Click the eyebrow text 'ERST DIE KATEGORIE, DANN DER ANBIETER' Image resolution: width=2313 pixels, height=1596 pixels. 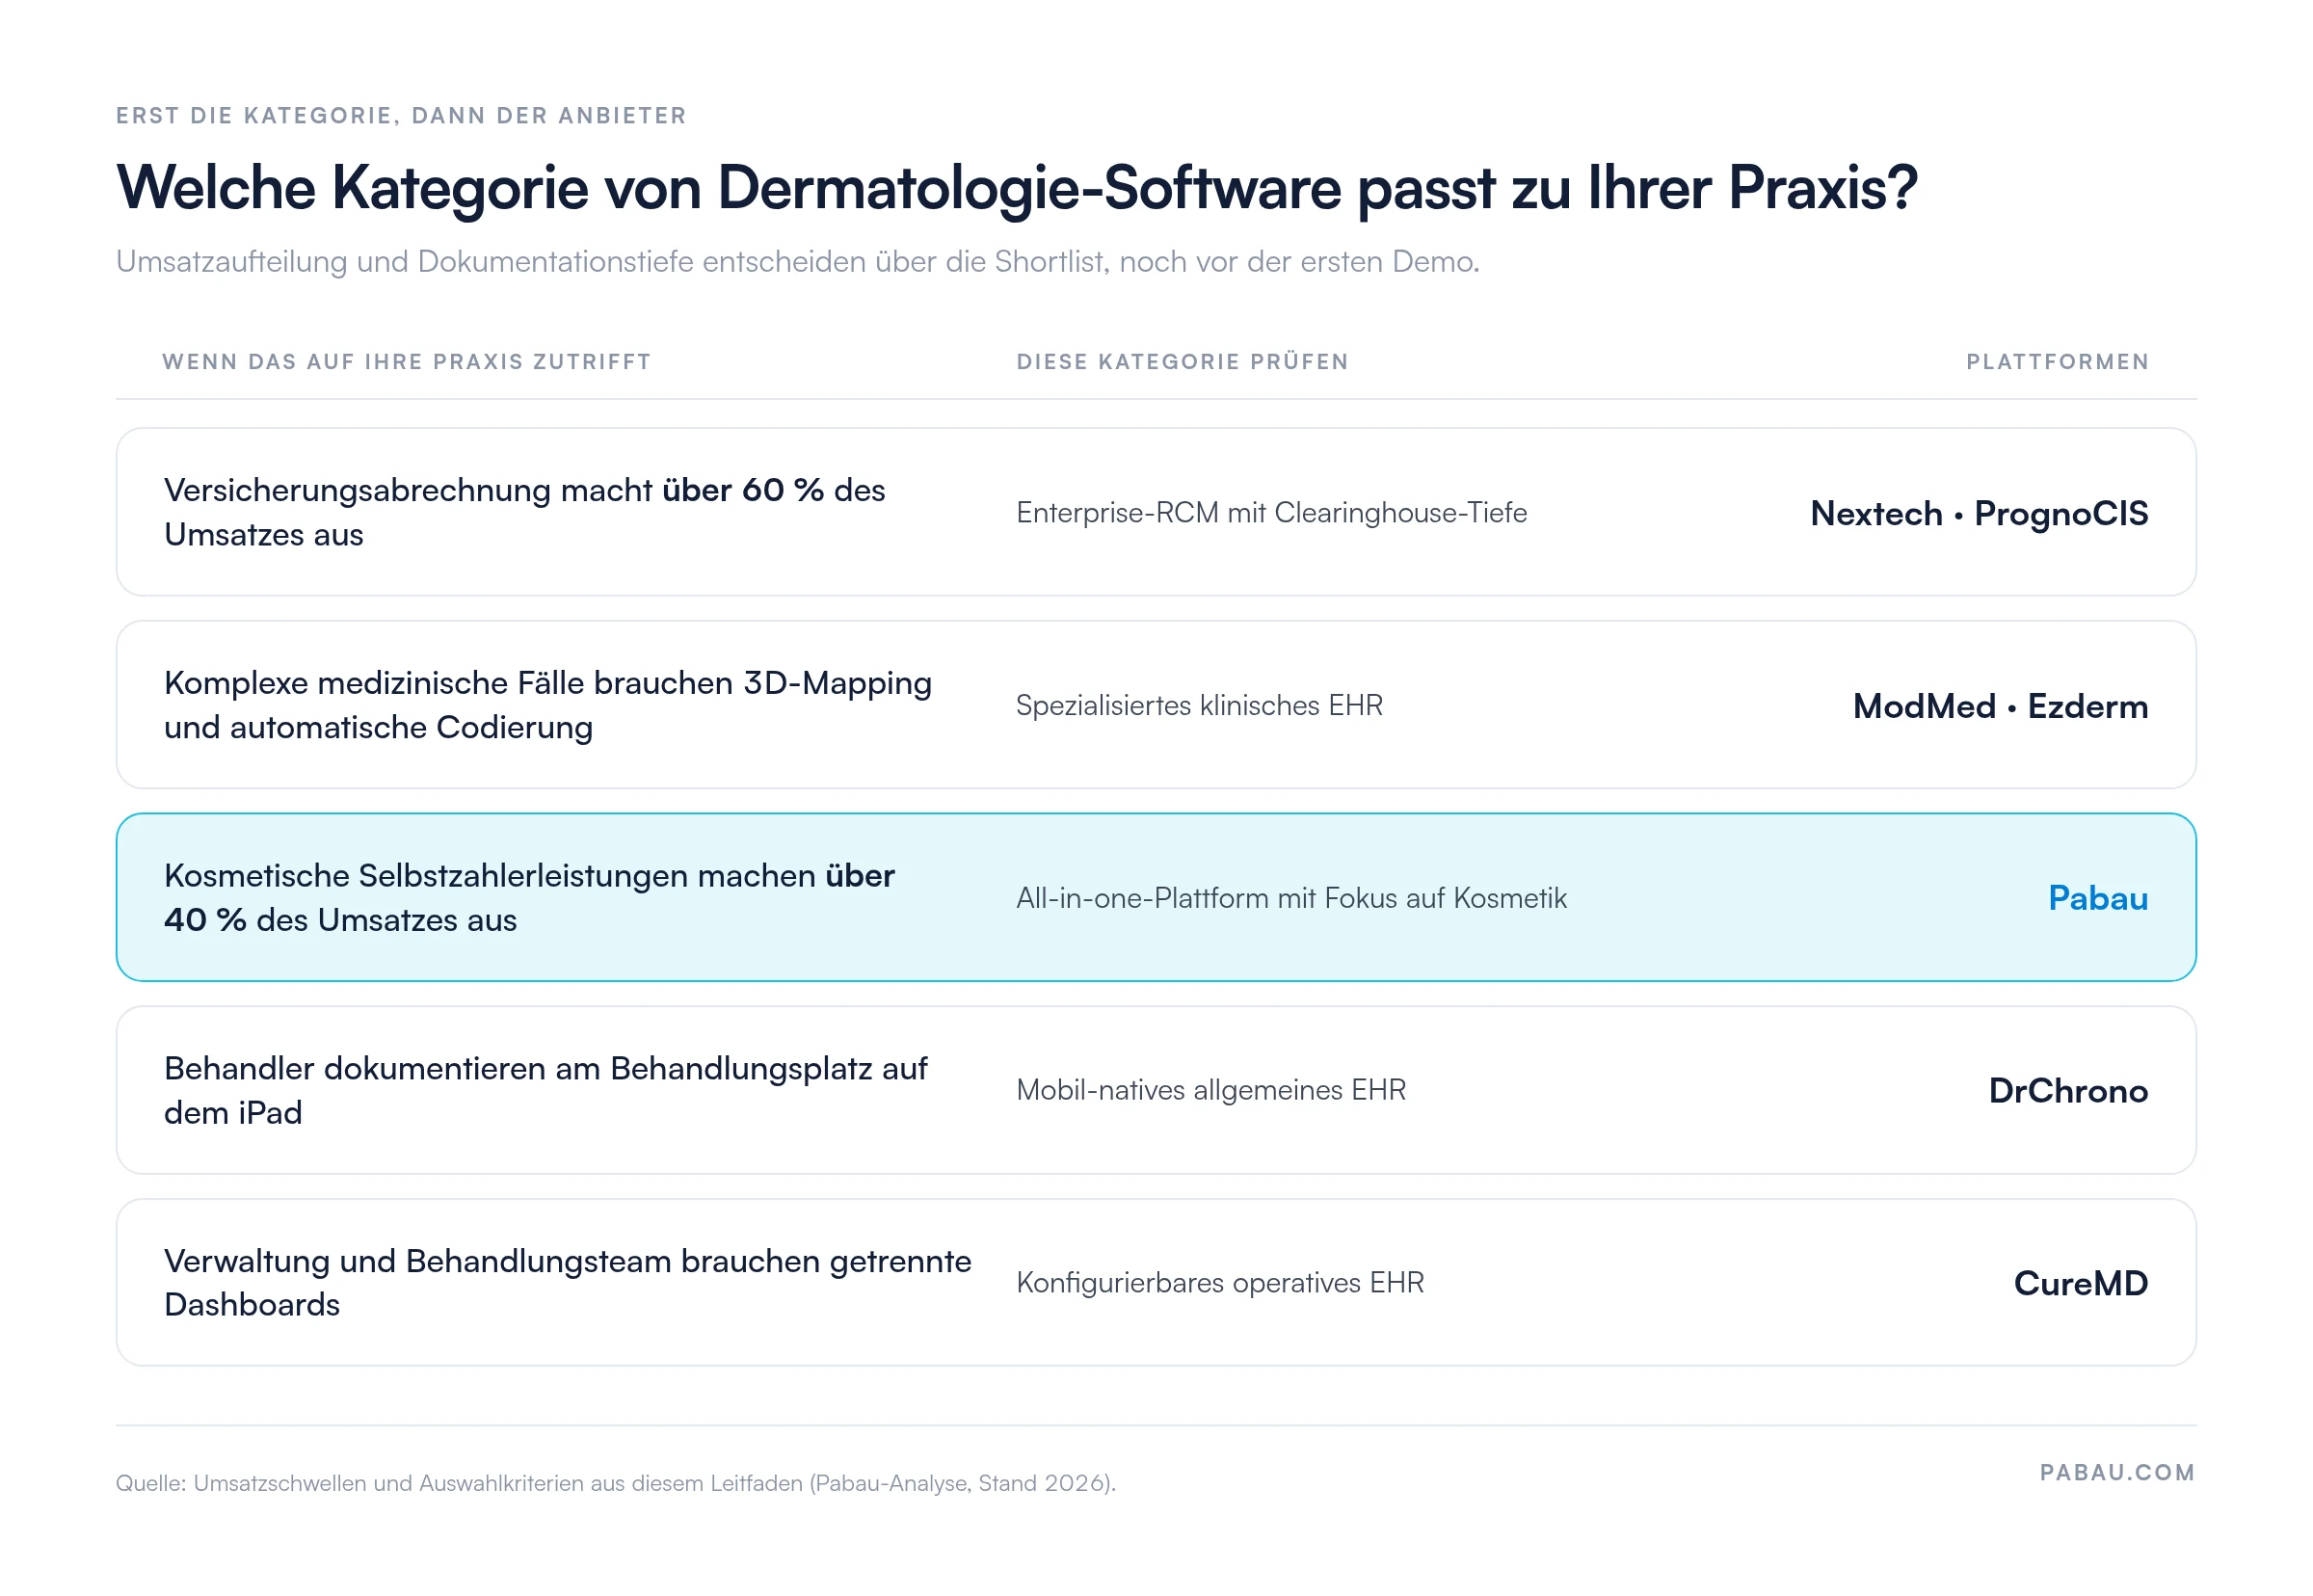401,116
